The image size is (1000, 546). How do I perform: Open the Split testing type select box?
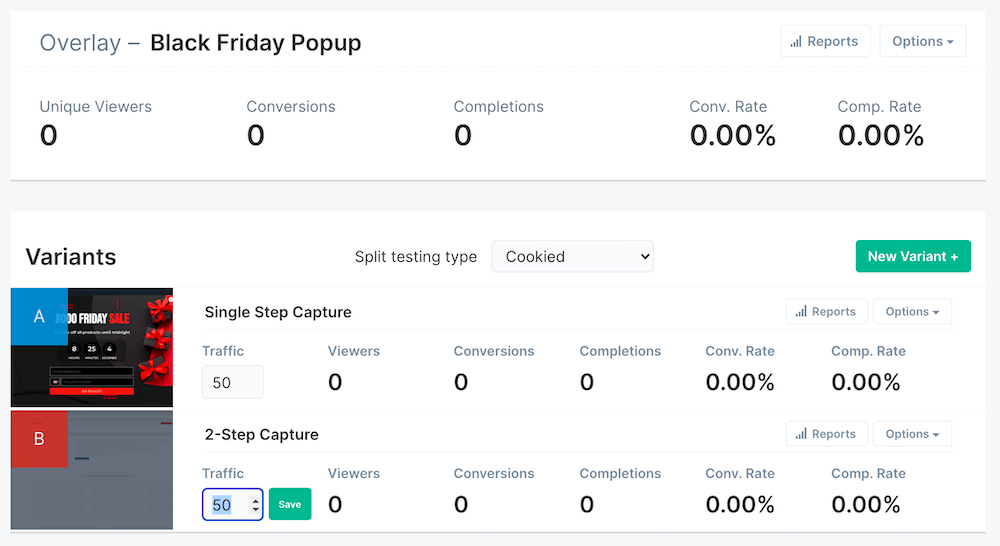pyautogui.click(x=572, y=257)
